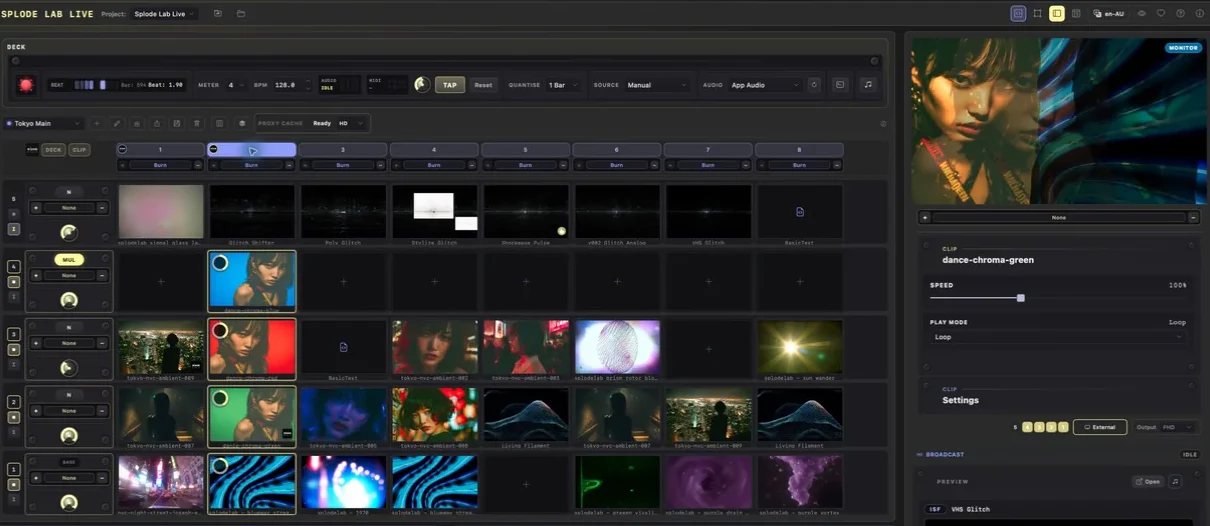This screenshot has width=1210, height=526.
Task: Toggle the layer 1 number button
Action: (x=13, y=469)
